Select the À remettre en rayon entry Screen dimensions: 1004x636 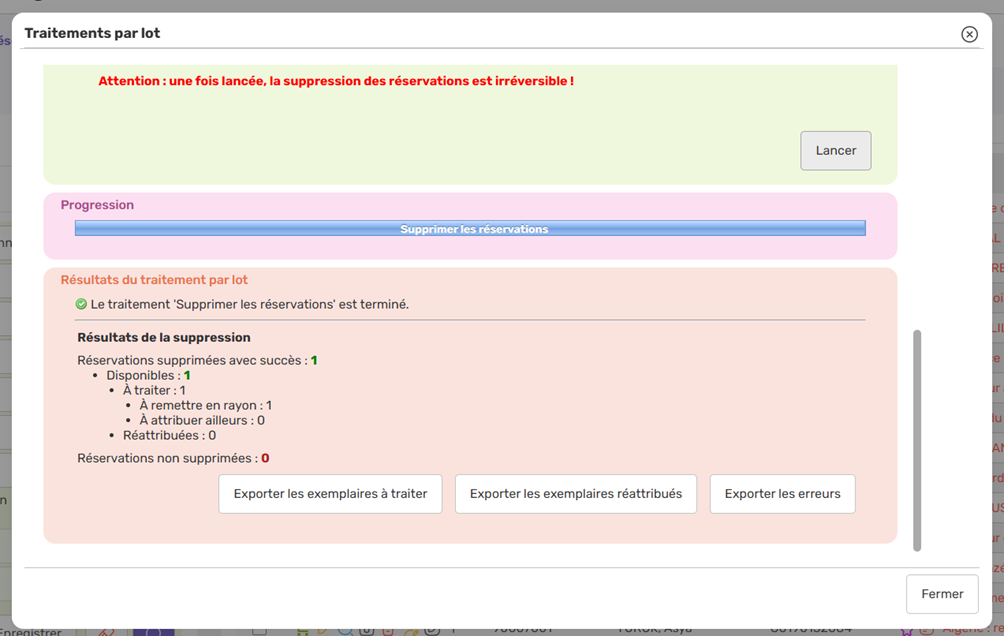point(205,406)
